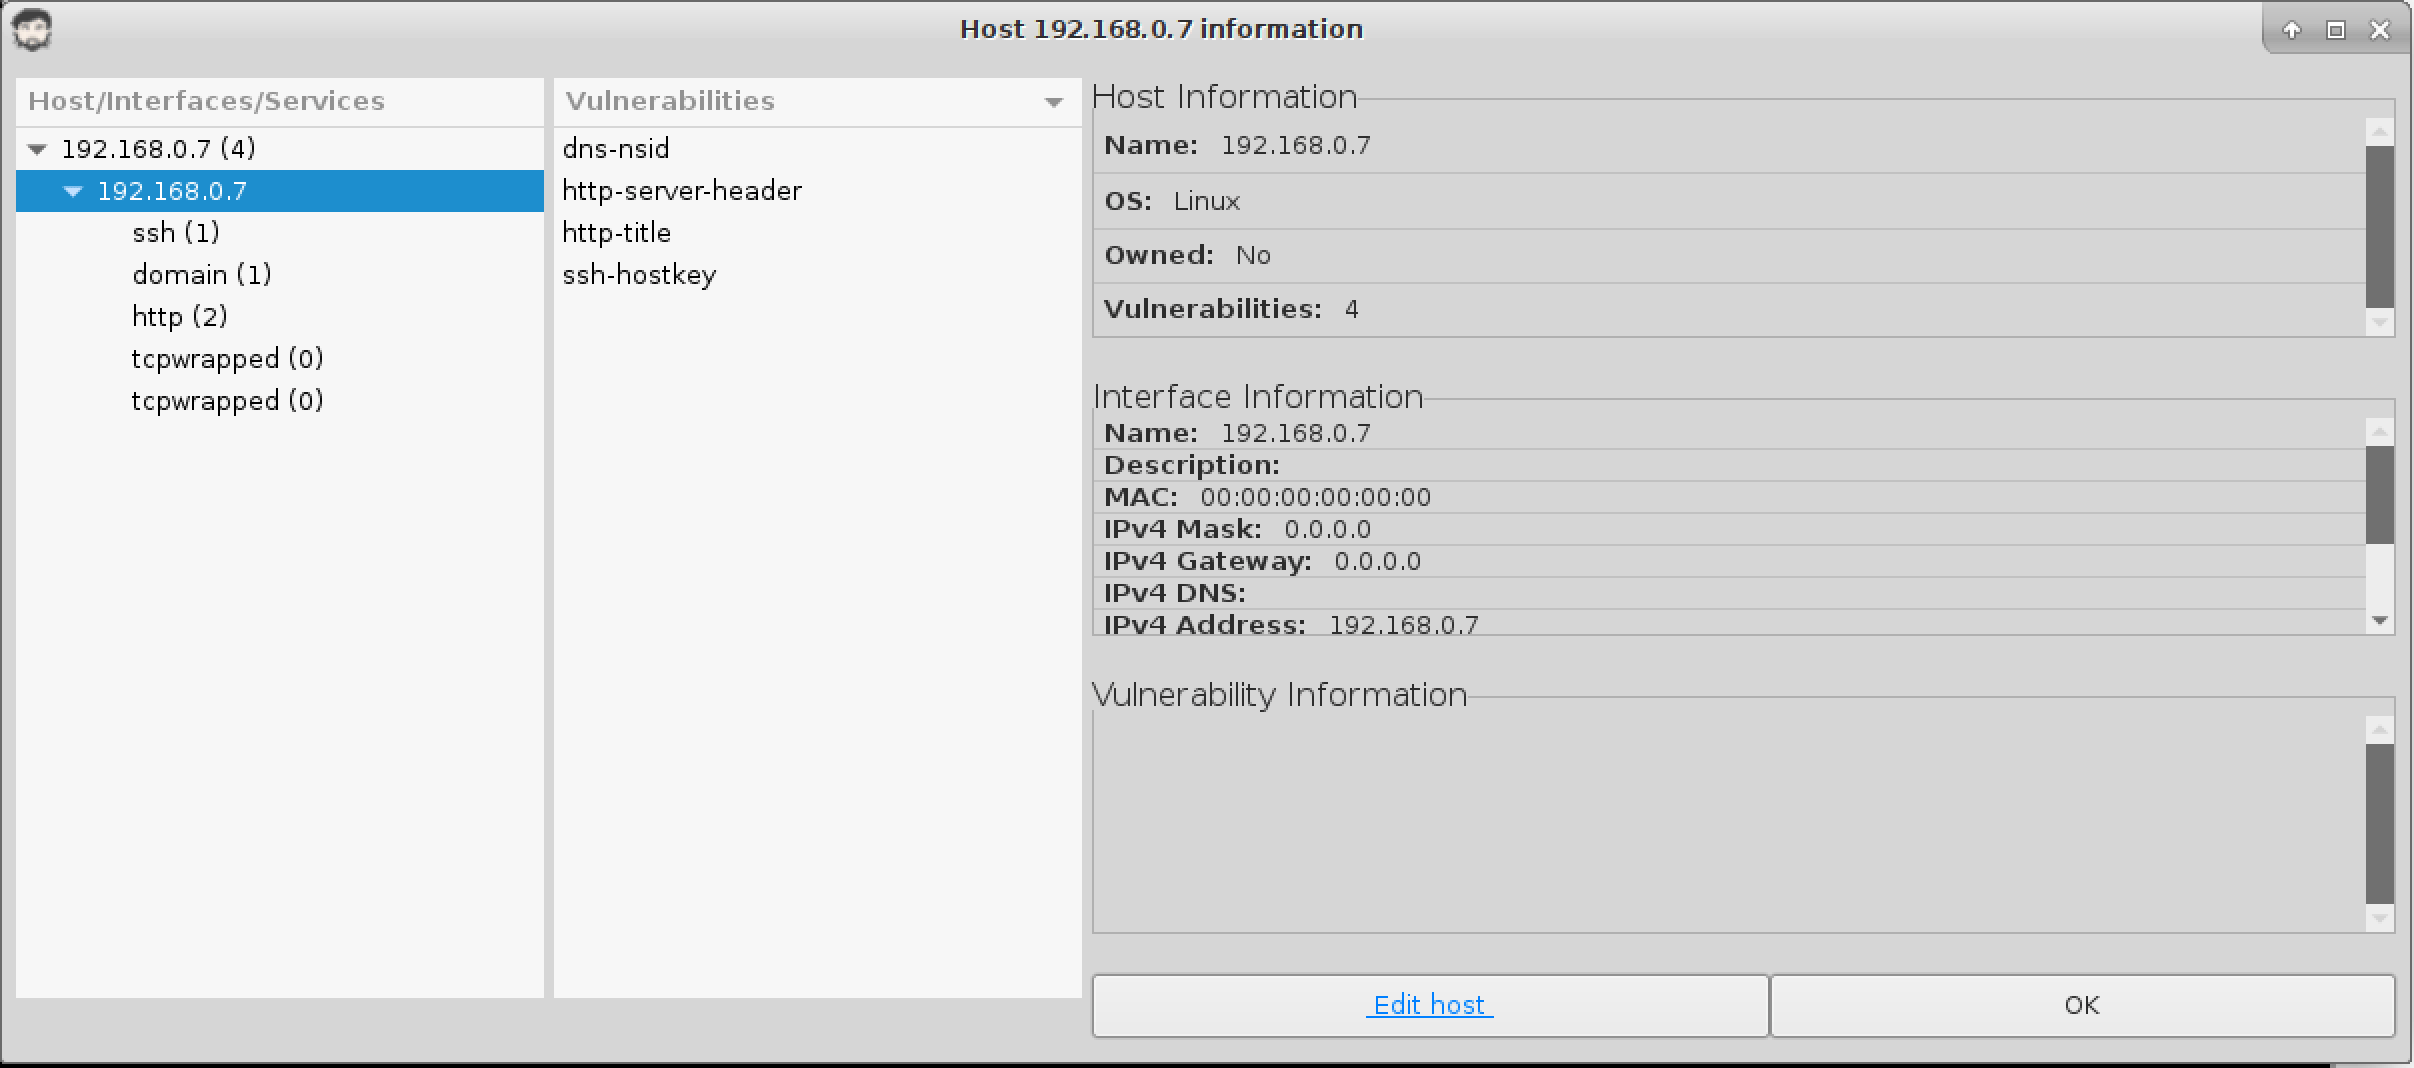The width and height of the screenshot is (2414, 1068).
Task: Click the Edit host link
Action: [x=1429, y=1005]
